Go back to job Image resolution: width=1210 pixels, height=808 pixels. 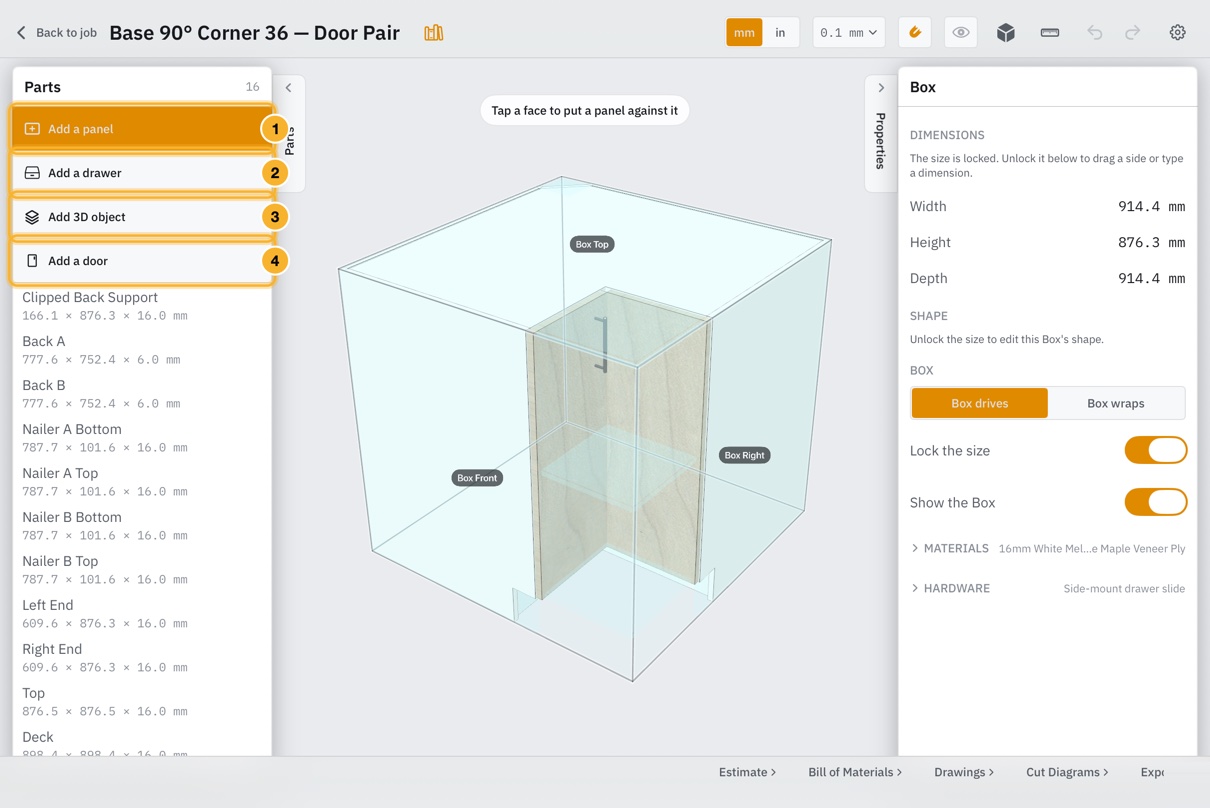click(x=56, y=33)
